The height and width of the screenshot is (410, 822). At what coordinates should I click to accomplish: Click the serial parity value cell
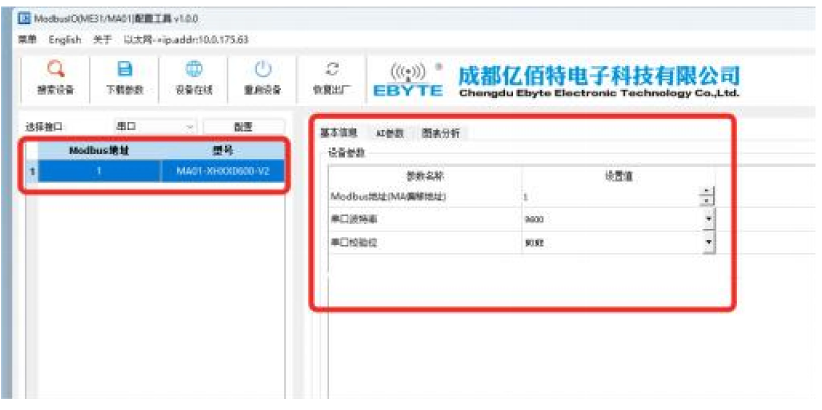pos(611,243)
